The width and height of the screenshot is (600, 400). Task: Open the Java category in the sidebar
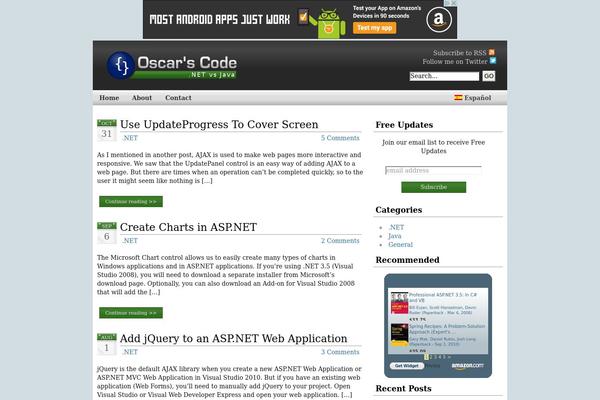coord(395,236)
